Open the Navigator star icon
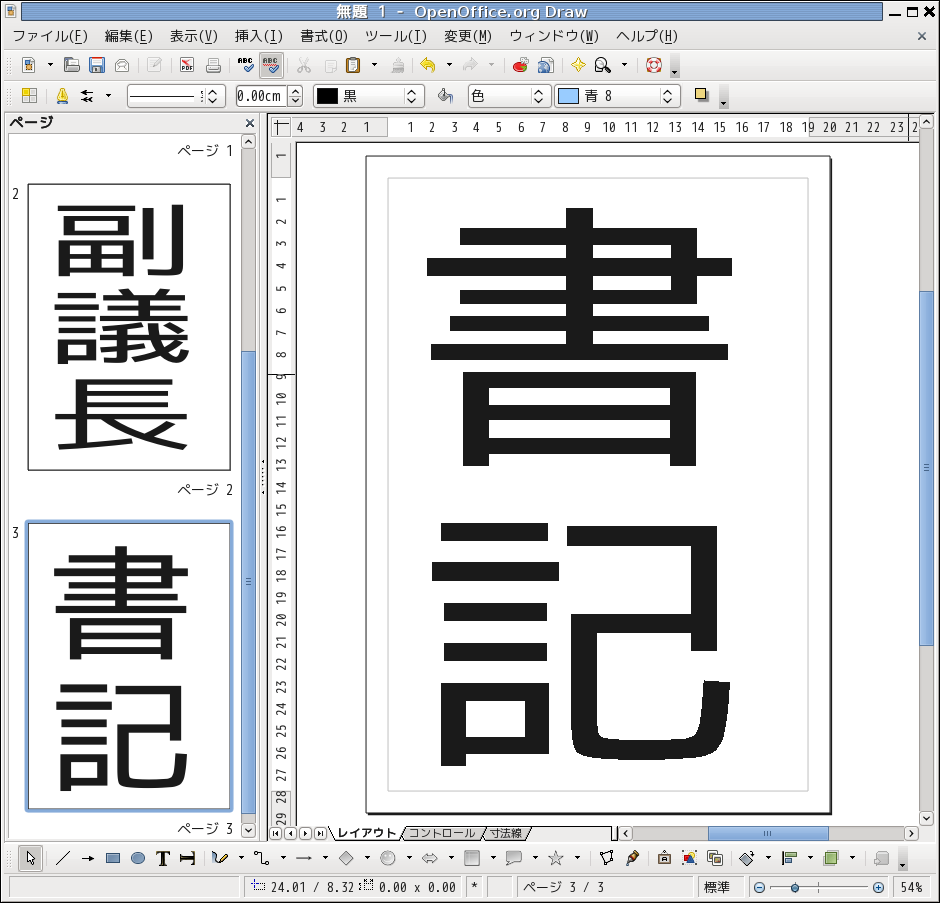 [x=578, y=65]
